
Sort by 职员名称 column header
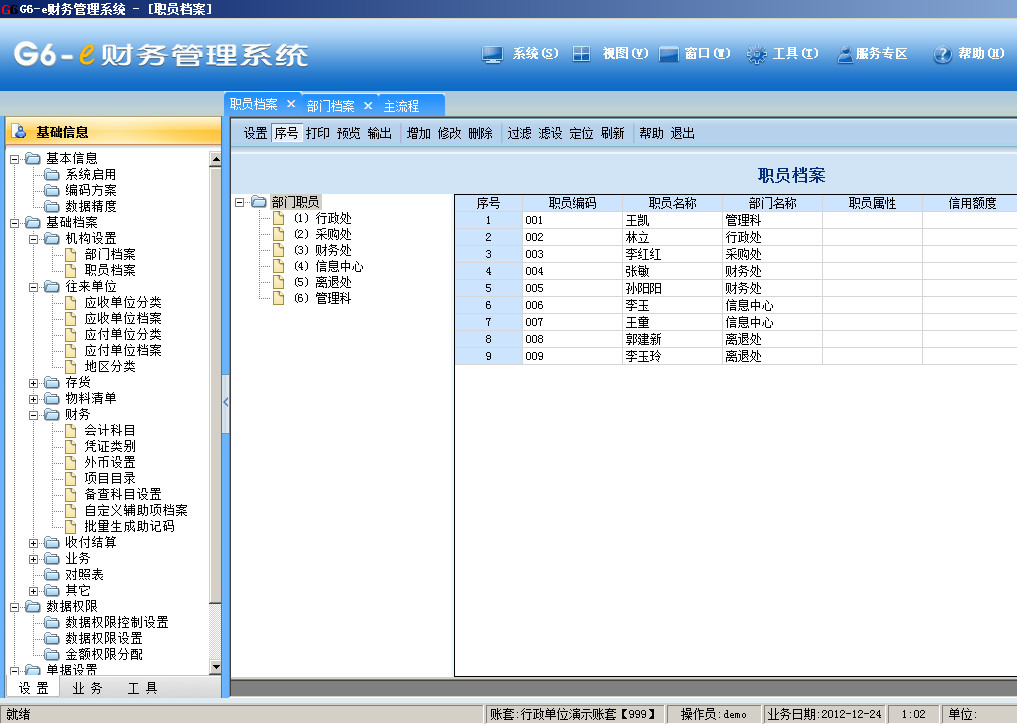click(672, 203)
